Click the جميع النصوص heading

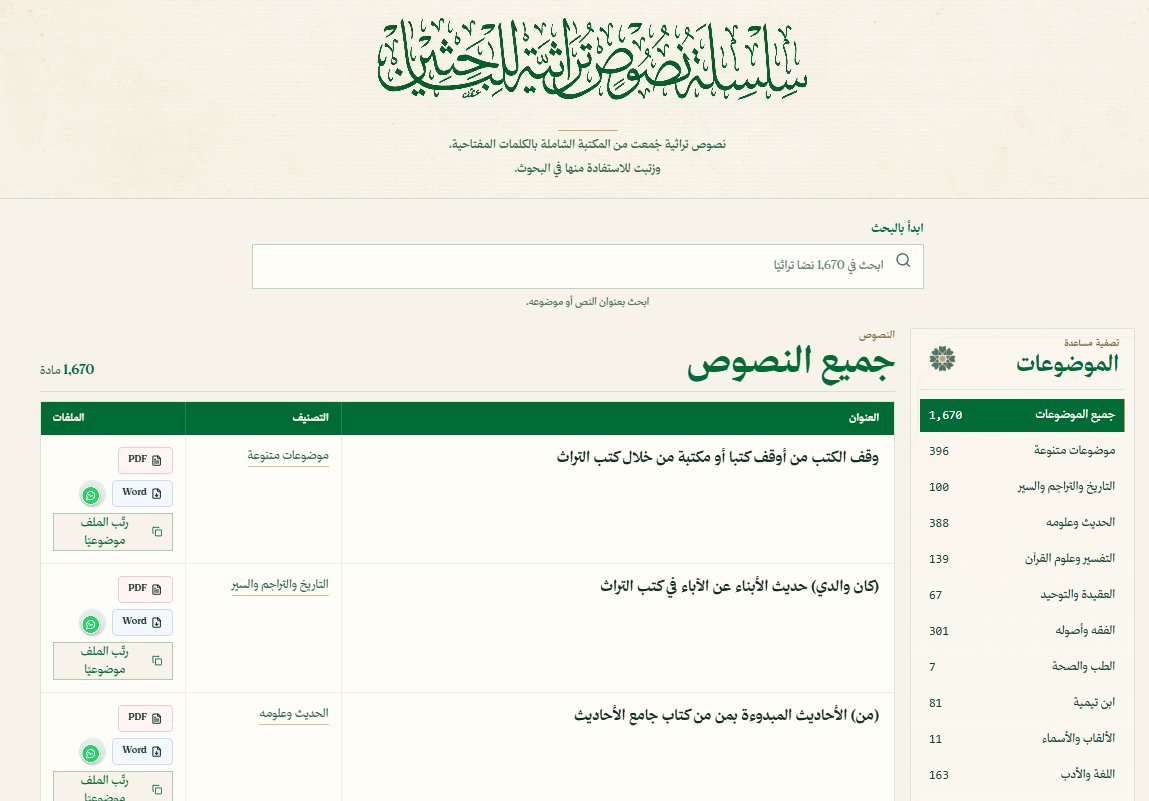791,363
